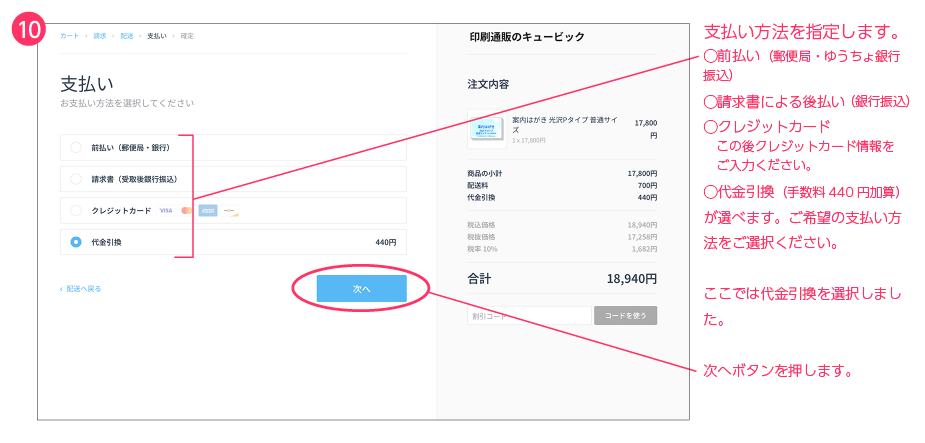Go to カート breadcrumb step
Screen dimensions: 925x443
click(x=69, y=36)
